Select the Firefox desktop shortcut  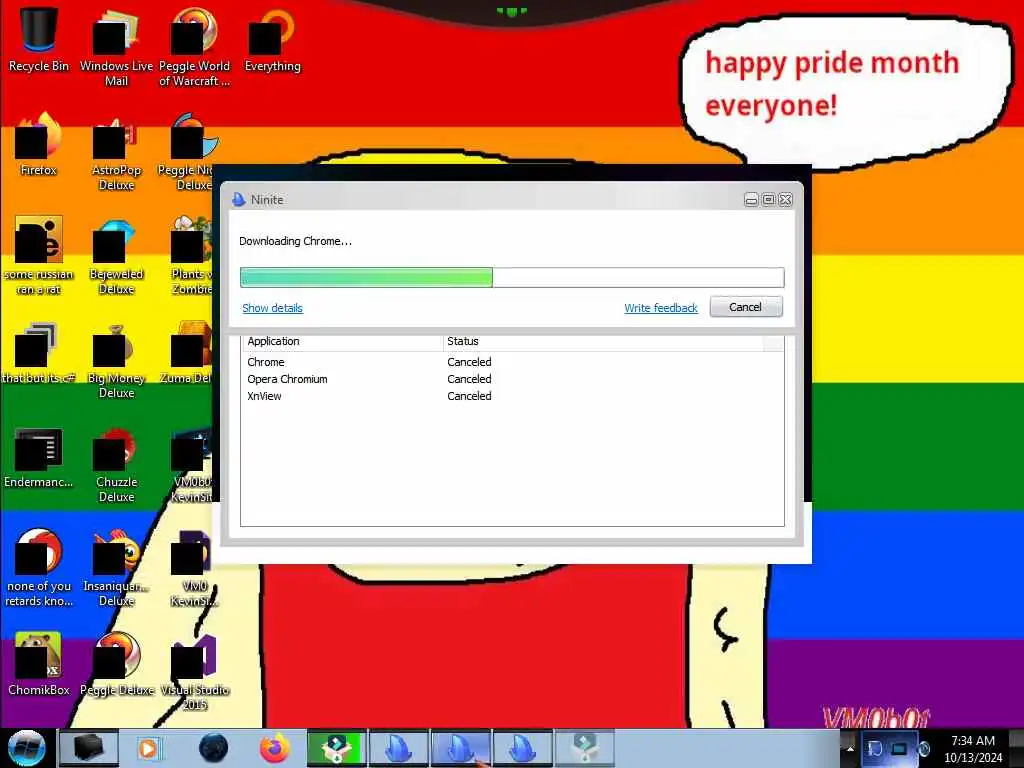click(x=39, y=144)
